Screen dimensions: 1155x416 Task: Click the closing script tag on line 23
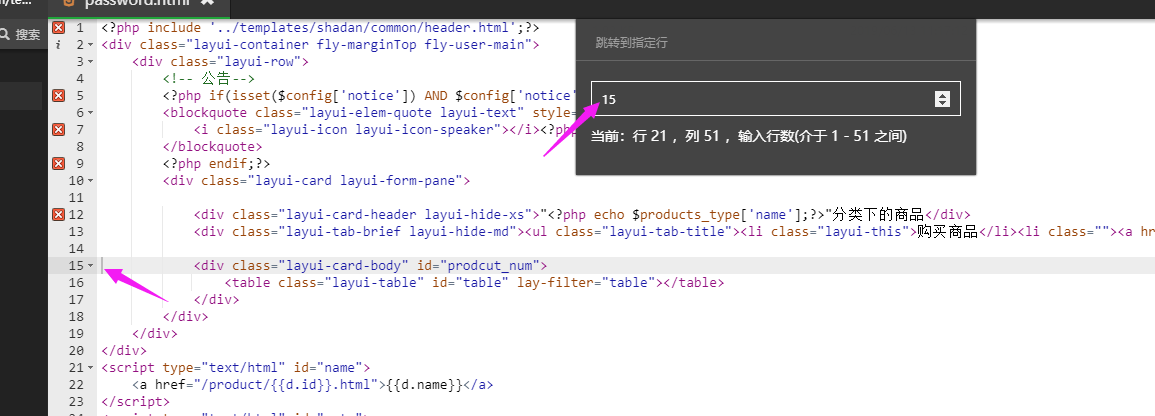point(136,401)
